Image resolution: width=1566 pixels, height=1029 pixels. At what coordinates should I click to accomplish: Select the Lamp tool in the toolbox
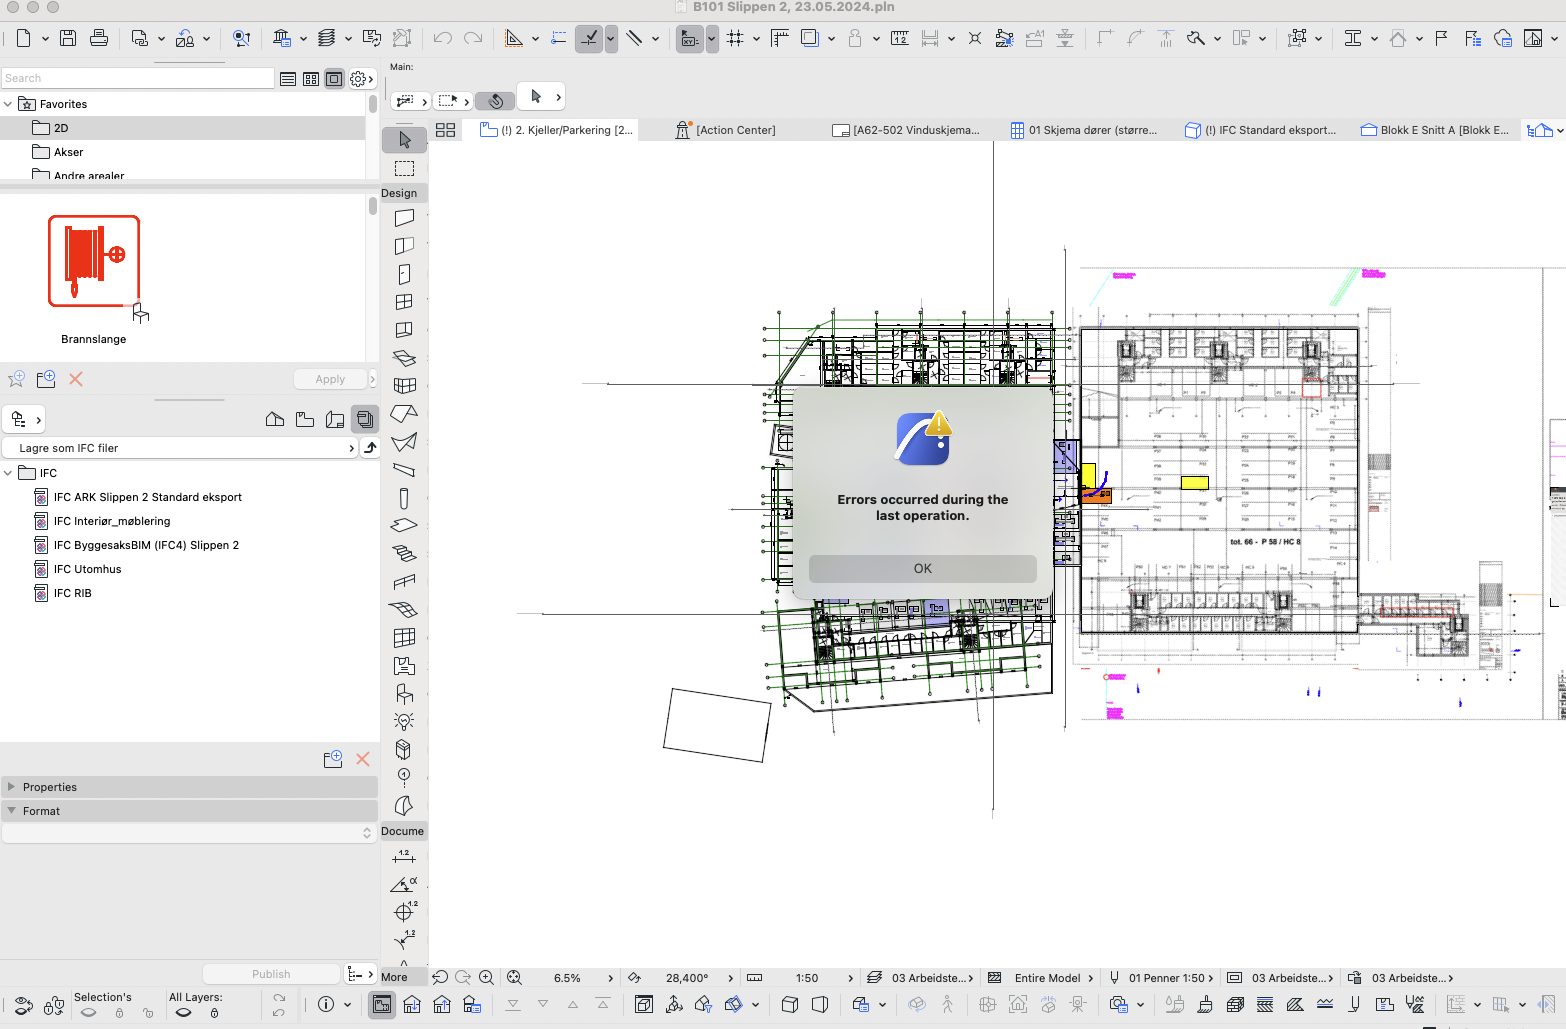click(x=404, y=721)
